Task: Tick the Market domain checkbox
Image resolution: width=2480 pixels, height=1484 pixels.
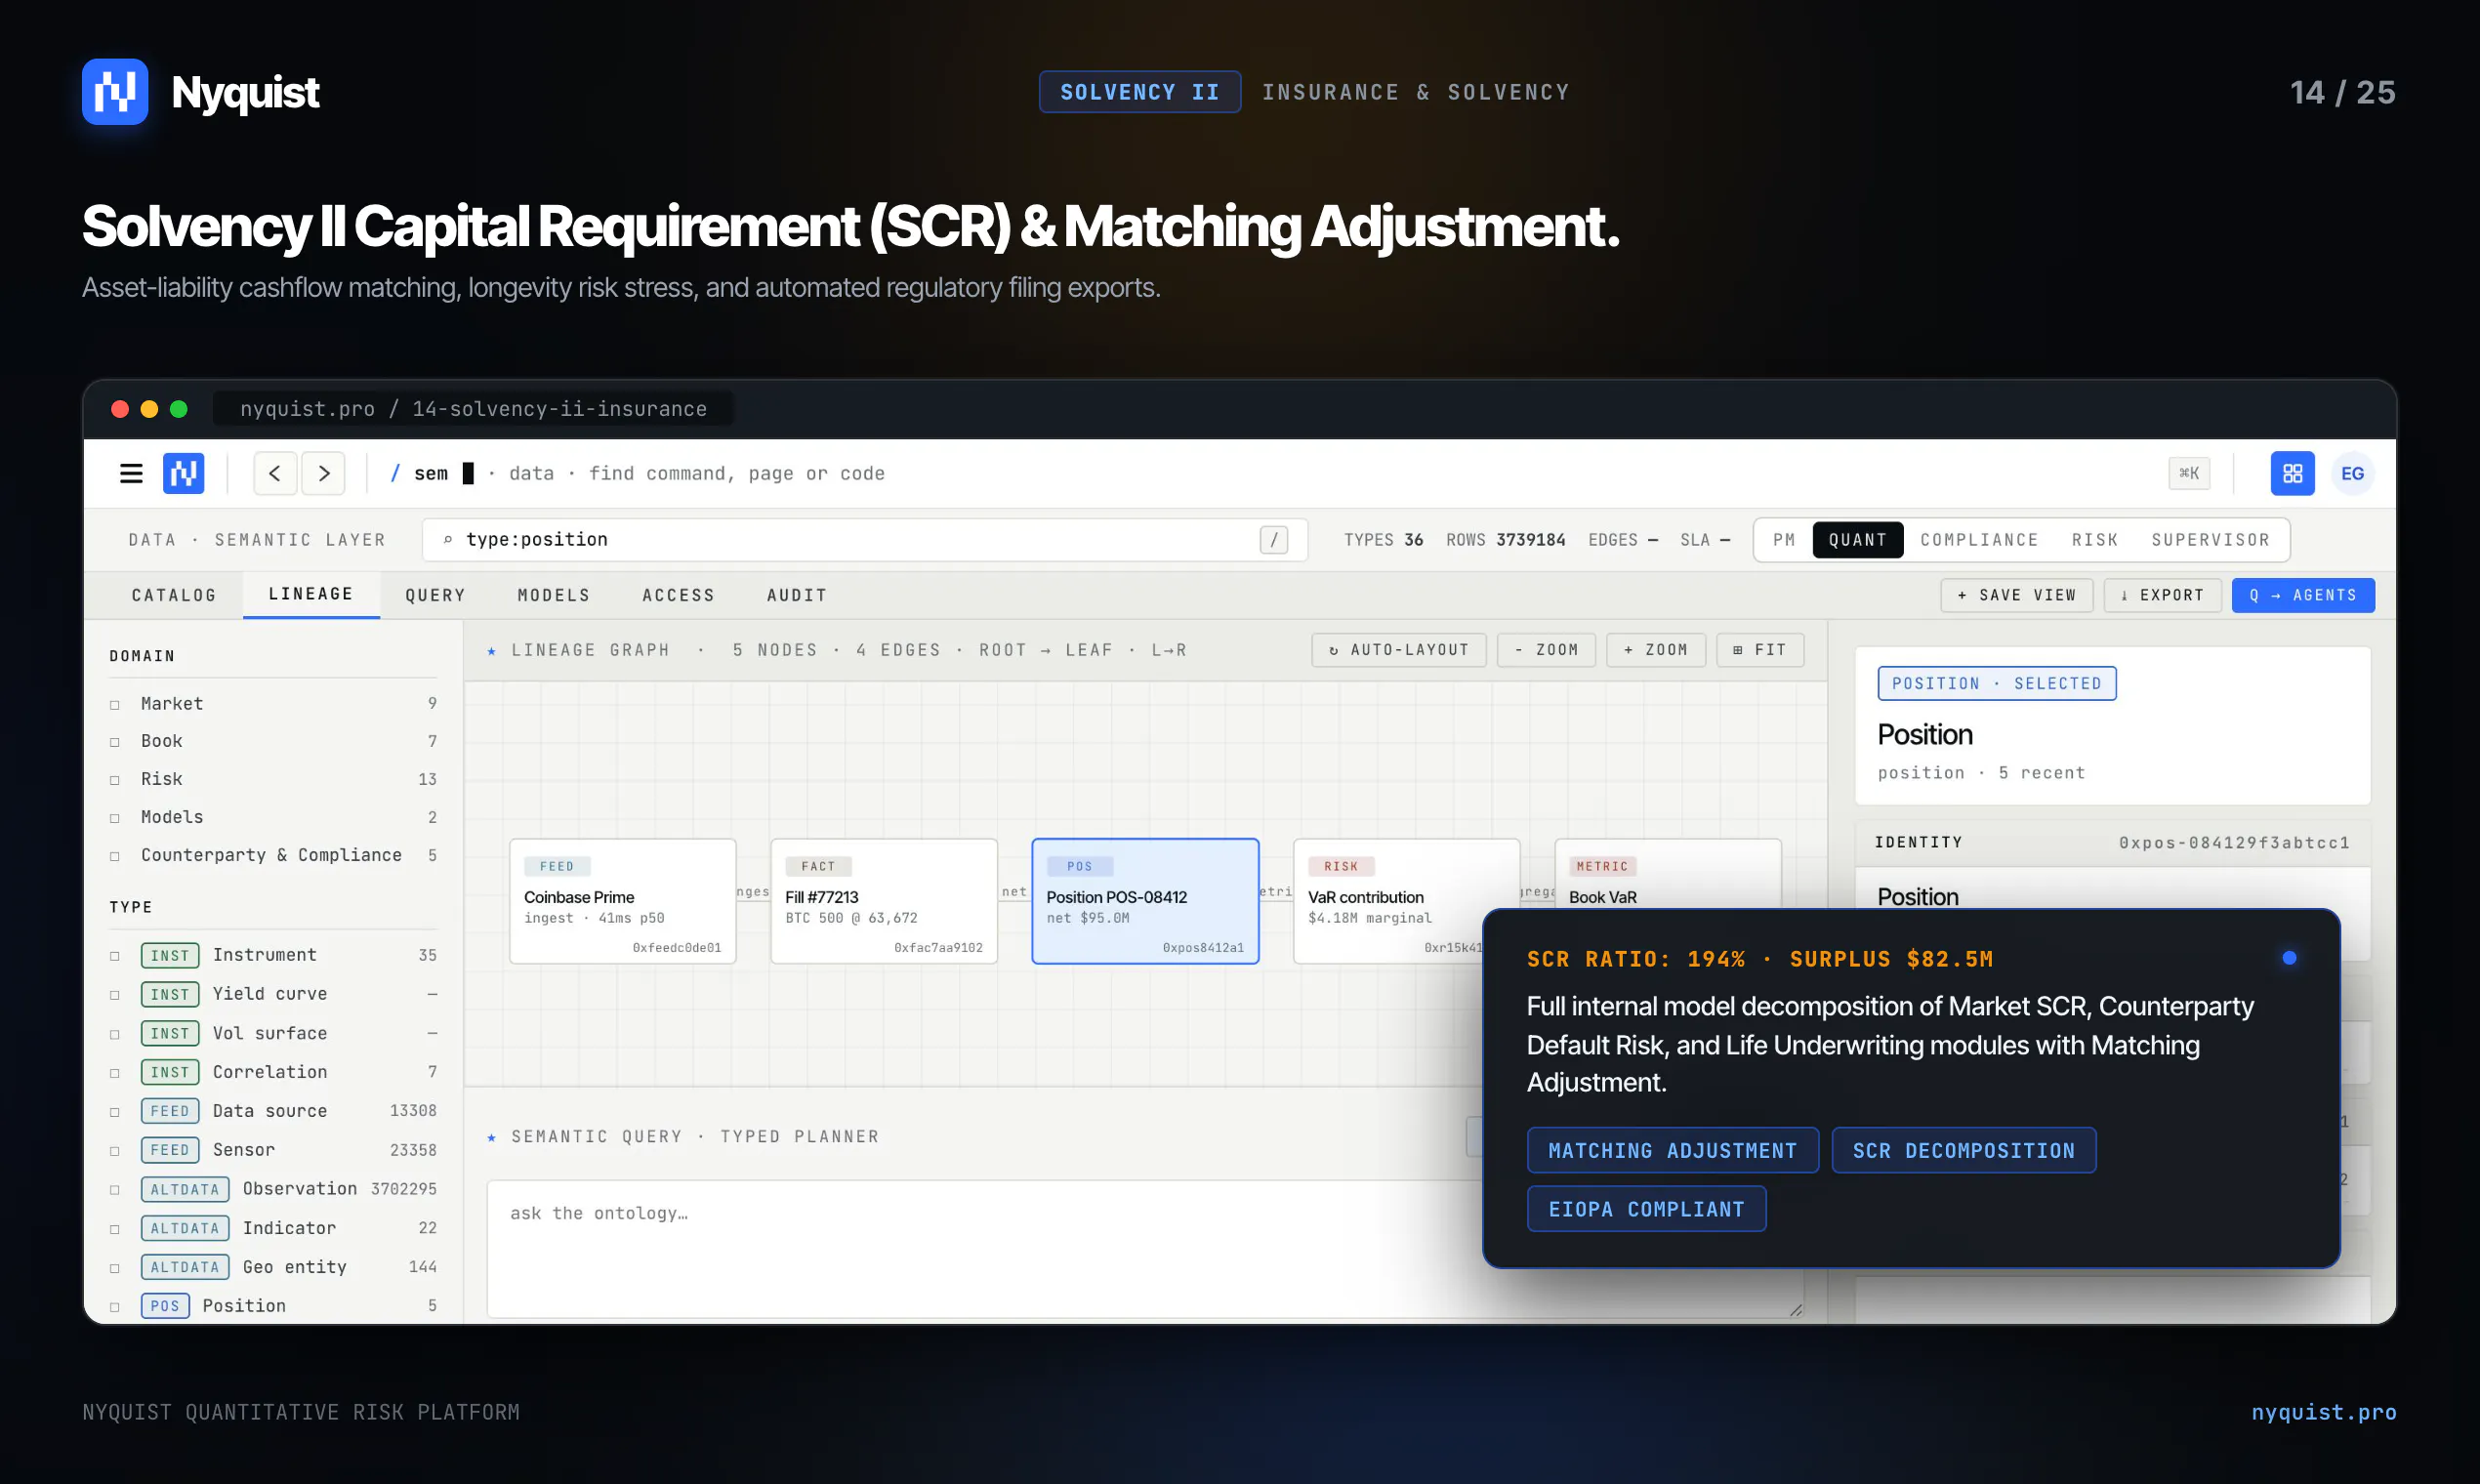Action: (x=115, y=705)
